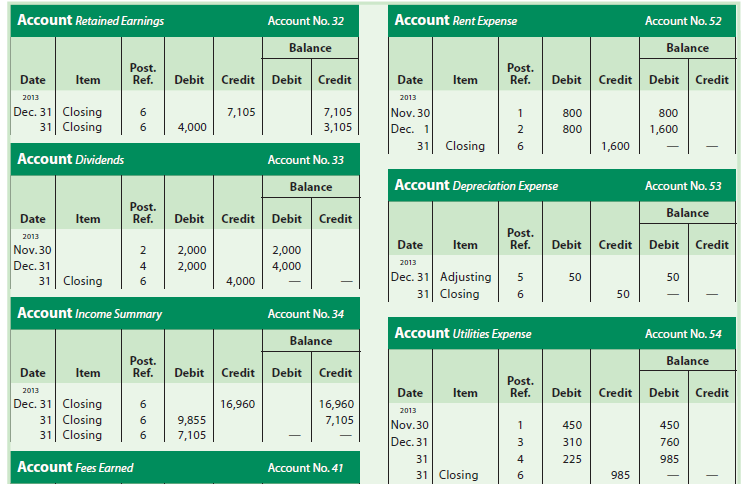This screenshot has width=742, height=484.
Task: Click the 1,600 closing credit in Rent Expense
Action: tap(614, 146)
